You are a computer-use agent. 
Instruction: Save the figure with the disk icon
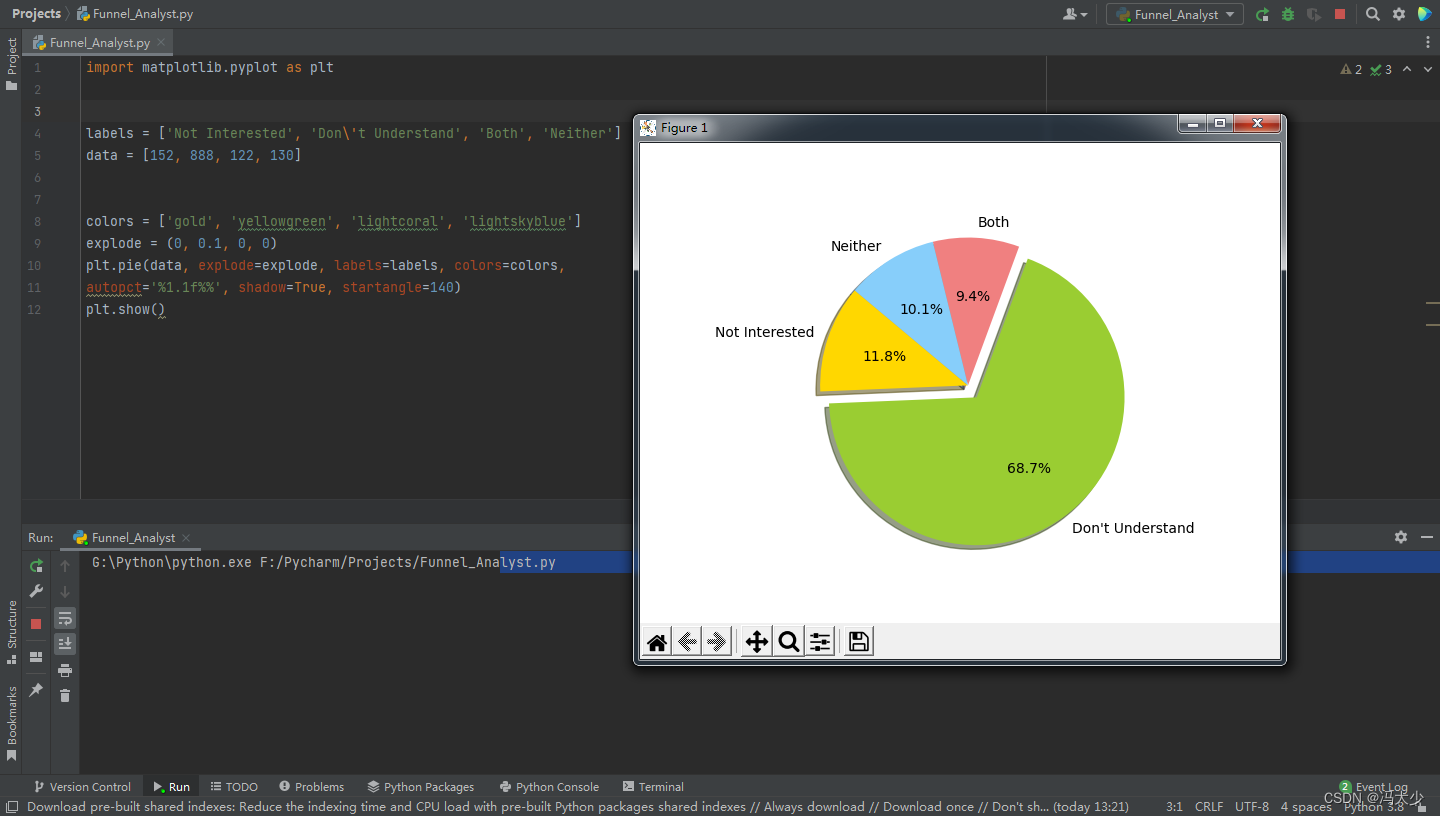click(x=858, y=642)
